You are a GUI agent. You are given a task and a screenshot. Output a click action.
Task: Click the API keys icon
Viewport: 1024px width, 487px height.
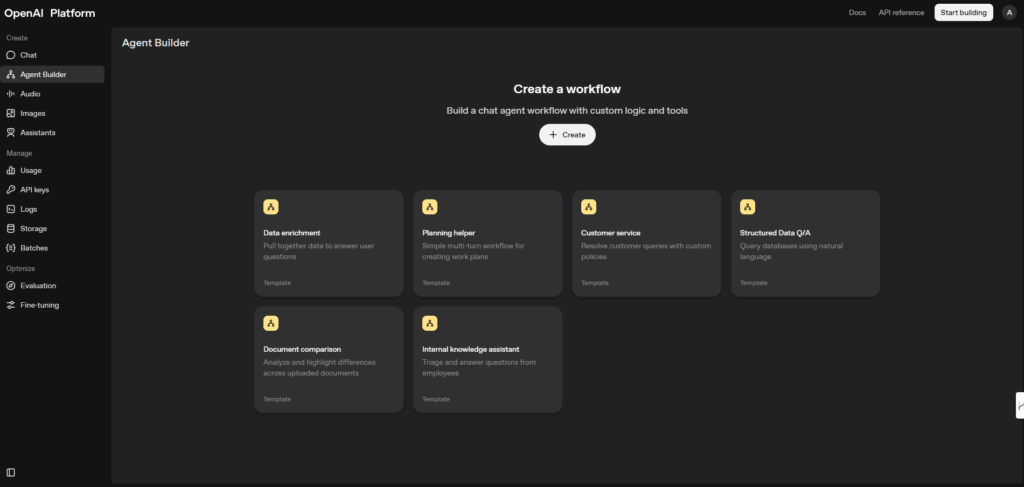[x=11, y=190]
